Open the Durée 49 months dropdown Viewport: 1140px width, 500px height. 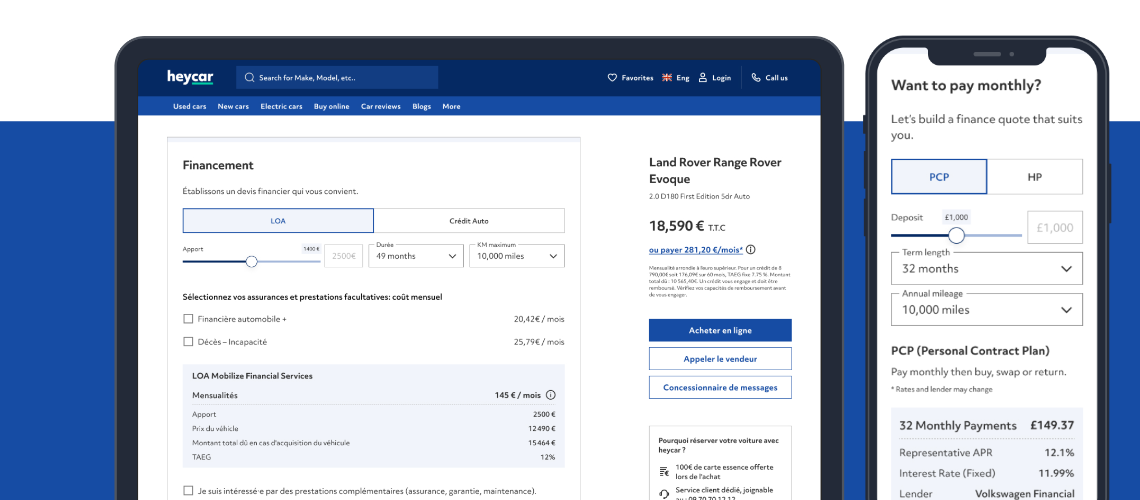pos(416,256)
